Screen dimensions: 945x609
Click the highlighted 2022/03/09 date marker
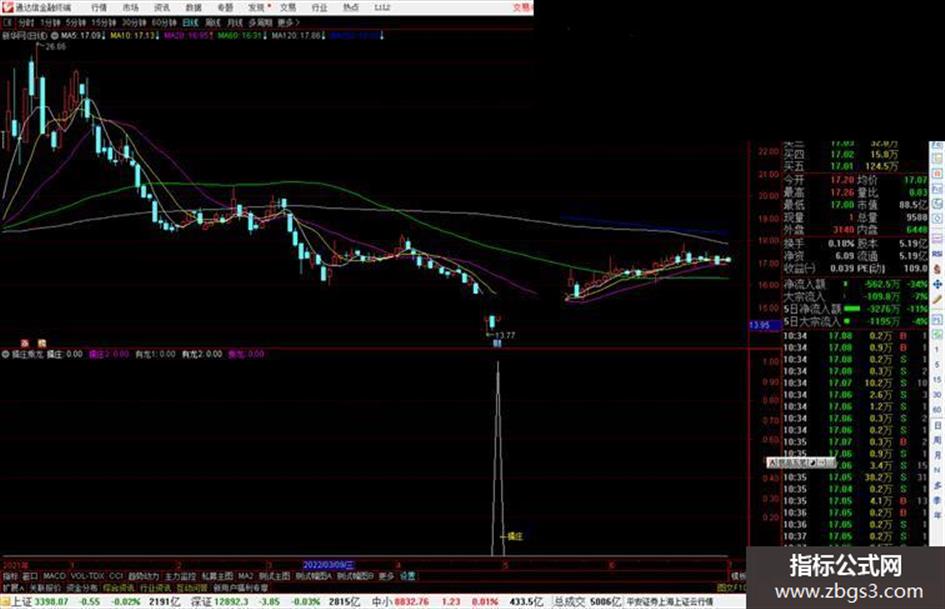coord(329,565)
